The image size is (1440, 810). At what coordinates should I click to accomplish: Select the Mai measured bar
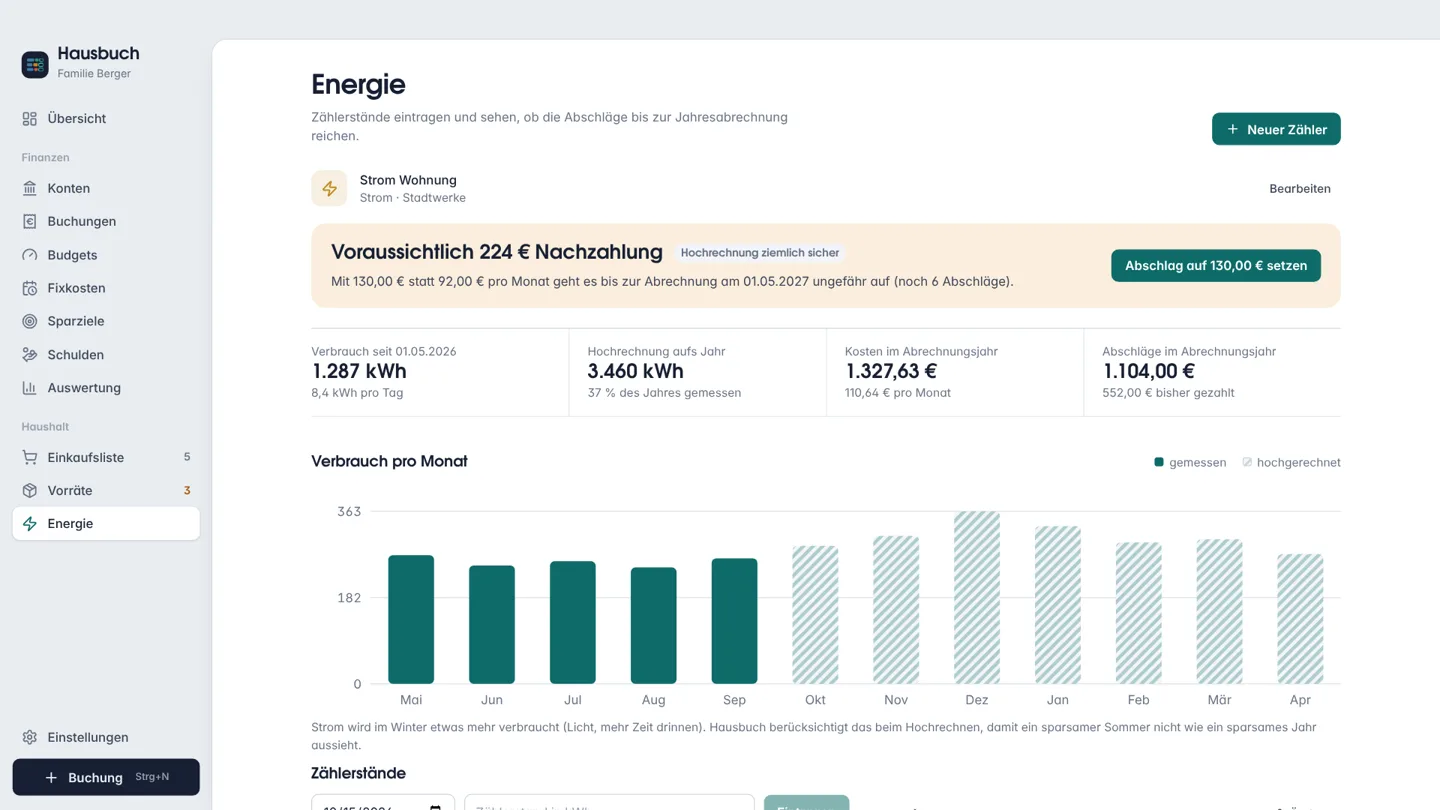coord(411,619)
